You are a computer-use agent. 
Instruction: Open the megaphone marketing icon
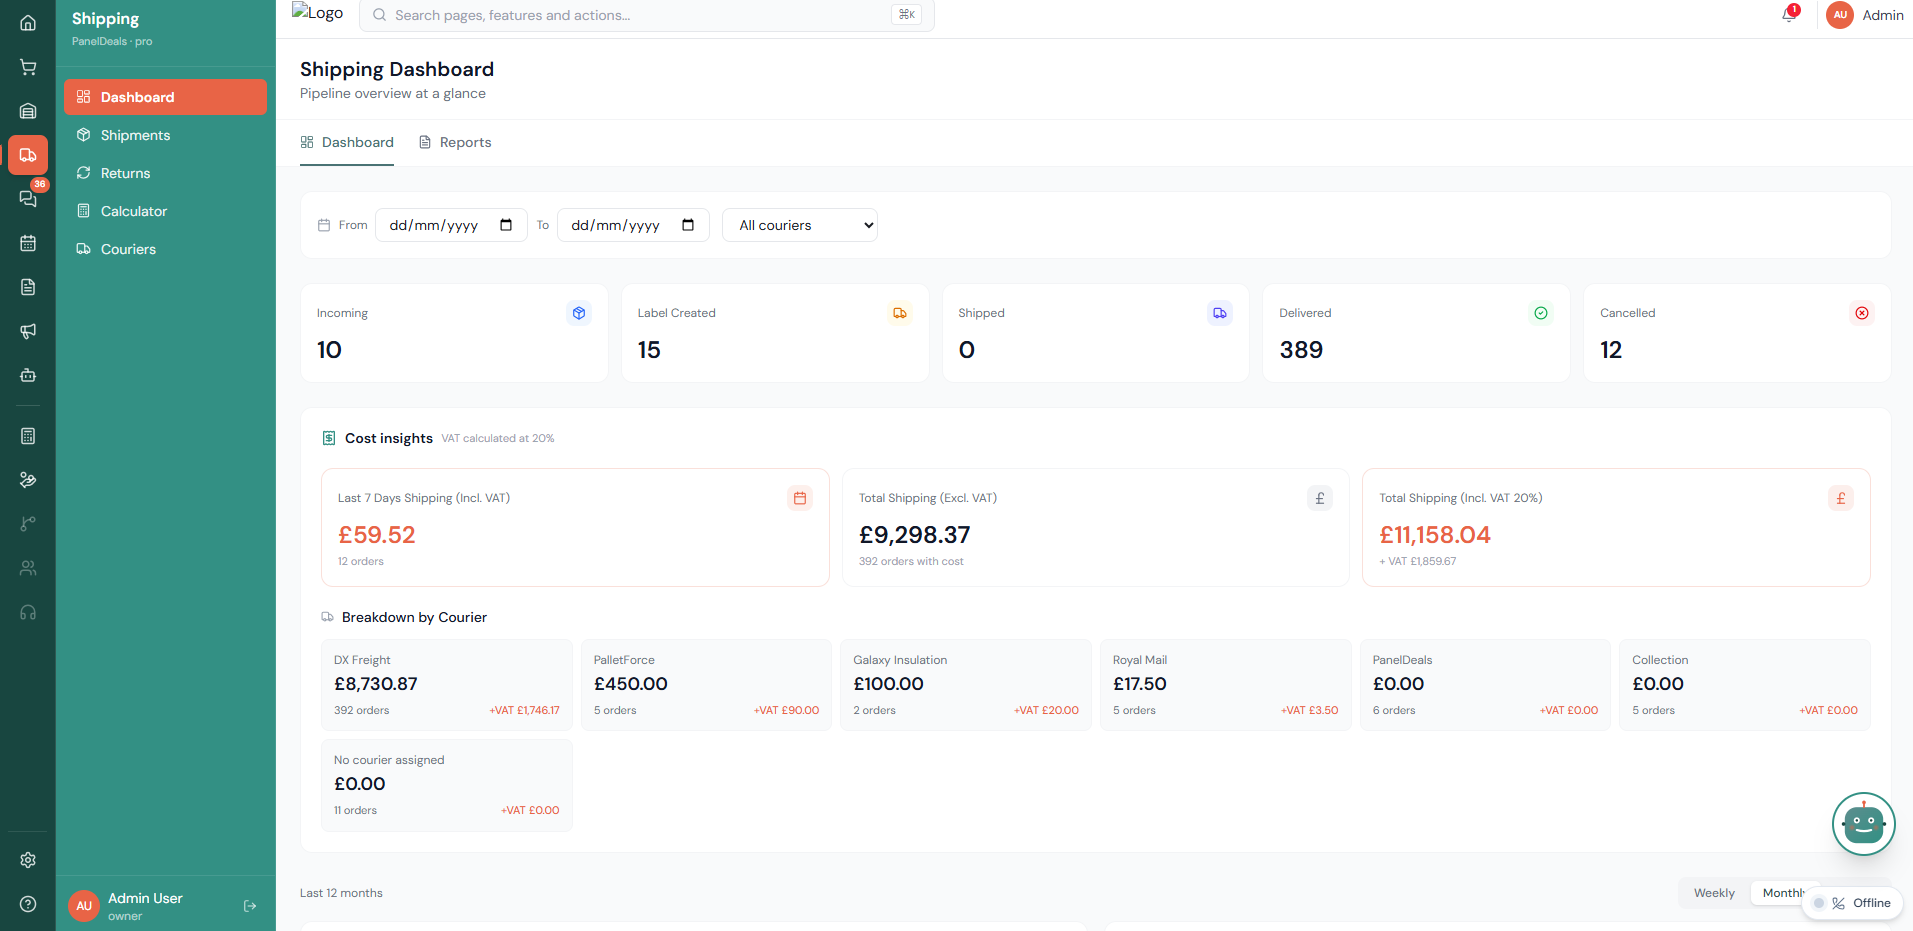tap(28, 331)
